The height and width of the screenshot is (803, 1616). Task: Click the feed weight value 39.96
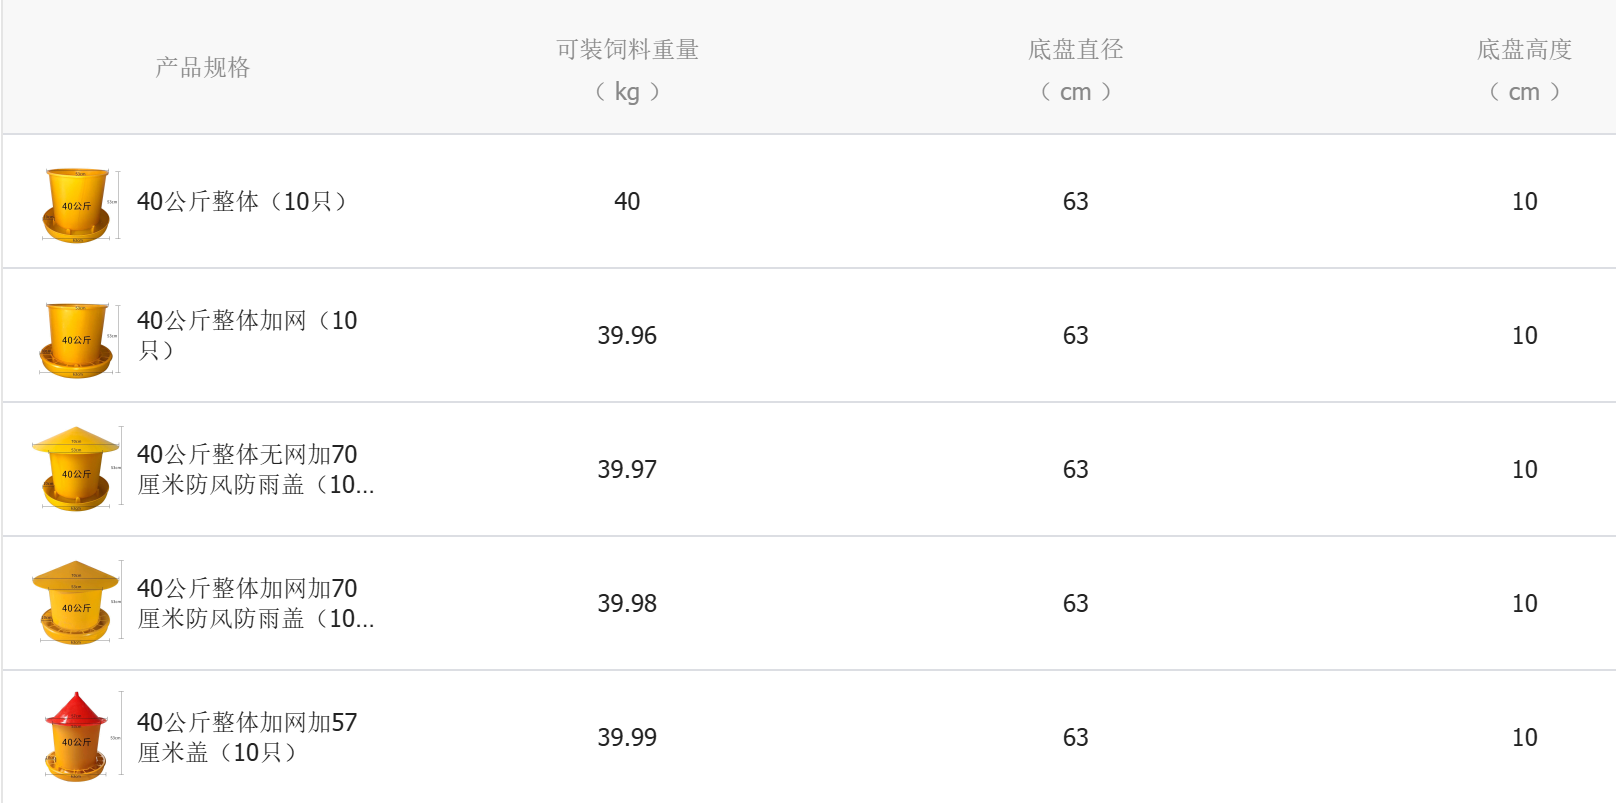click(x=627, y=336)
